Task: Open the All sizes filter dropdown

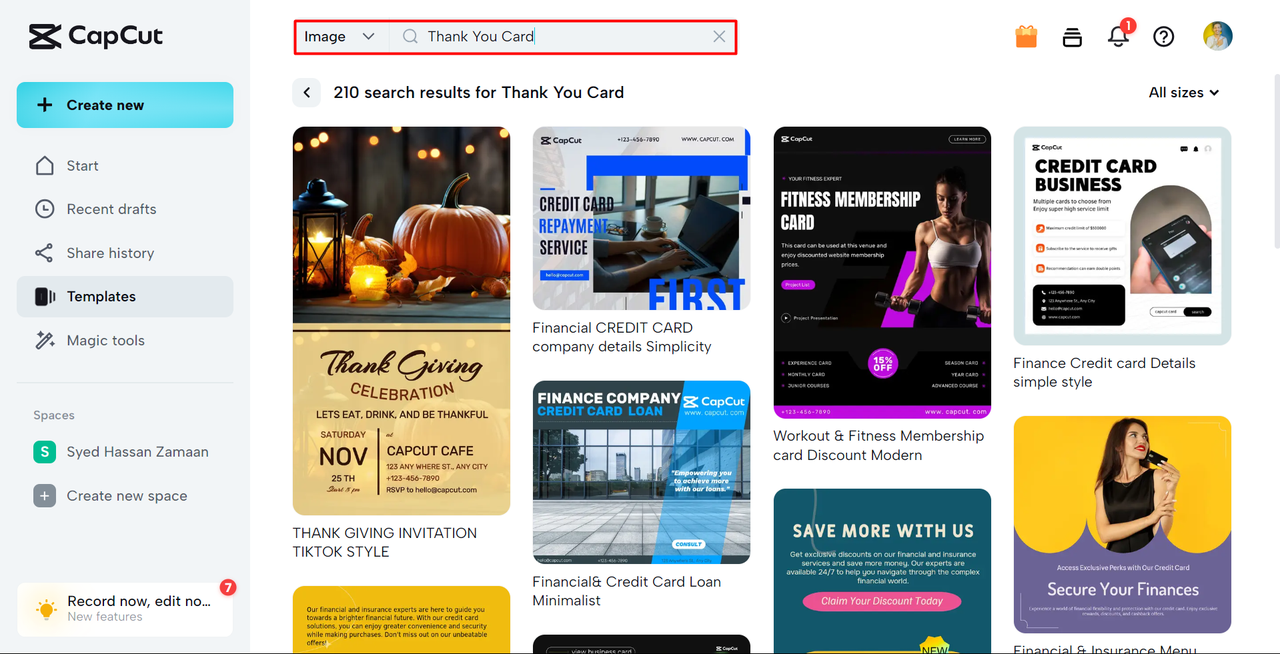Action: pos(1184,92)
